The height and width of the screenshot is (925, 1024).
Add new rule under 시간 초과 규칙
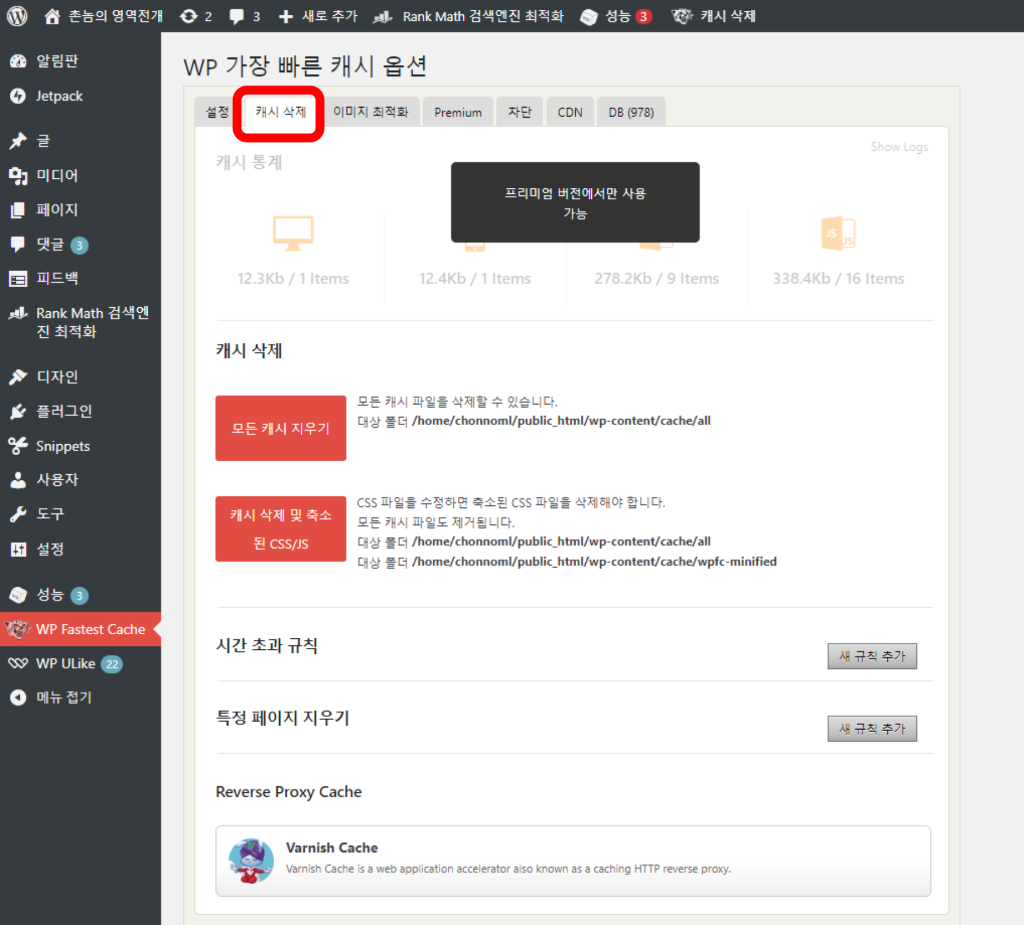pyautogui.click(x=872, y=656)
